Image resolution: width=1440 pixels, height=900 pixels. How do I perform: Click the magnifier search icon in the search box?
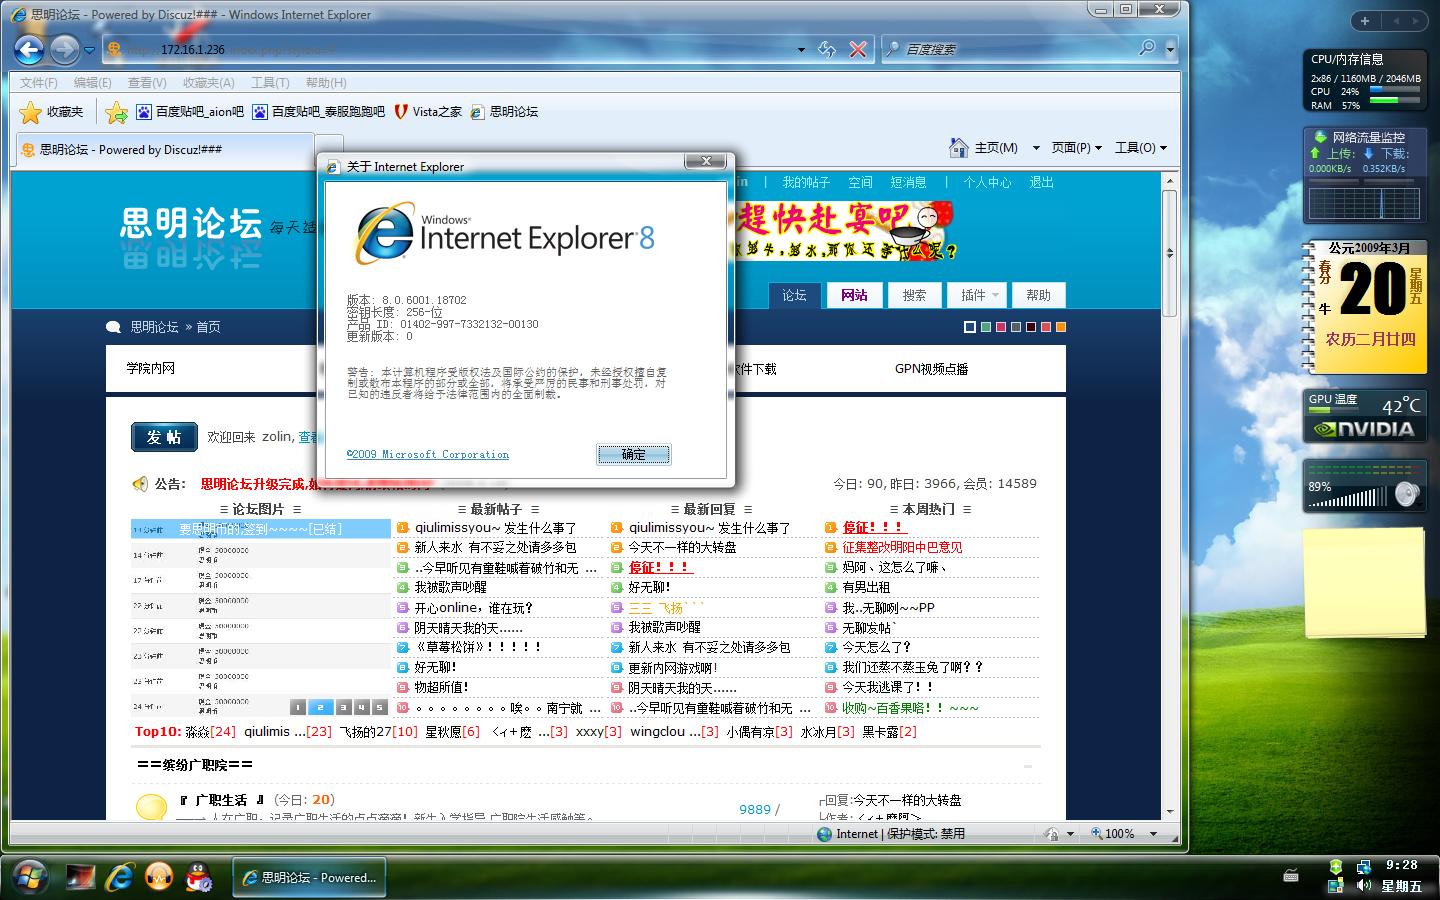[1147, 48]
